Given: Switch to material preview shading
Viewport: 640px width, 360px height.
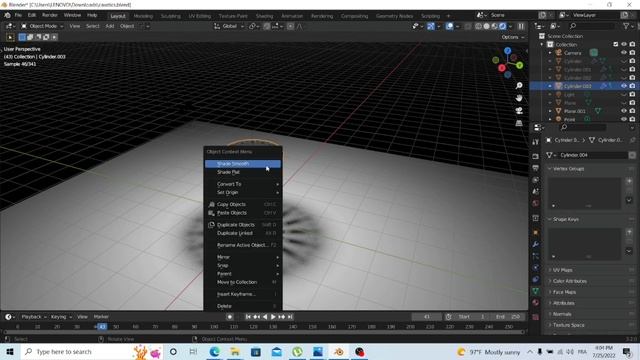Looking at the screenshot, I should [495, 26].
